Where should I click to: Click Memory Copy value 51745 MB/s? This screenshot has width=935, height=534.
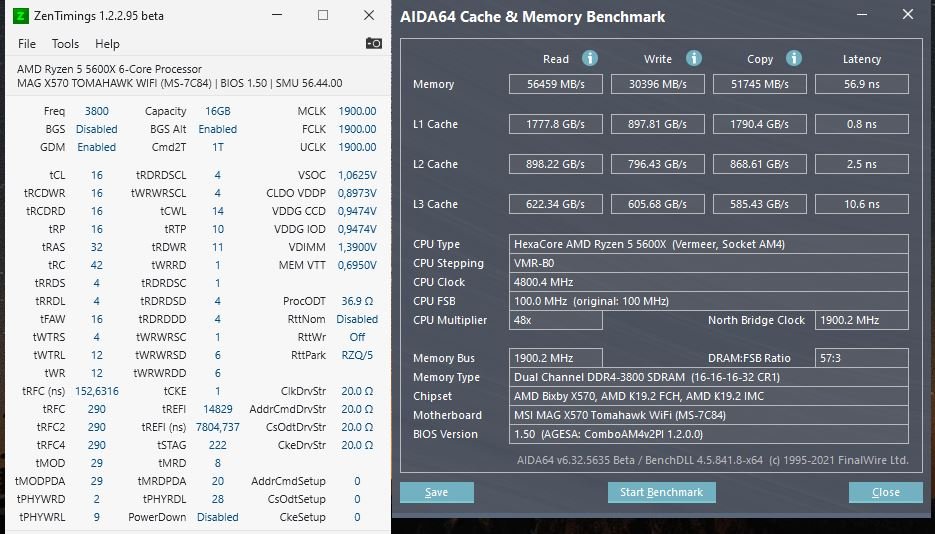(x=760, y=84)
